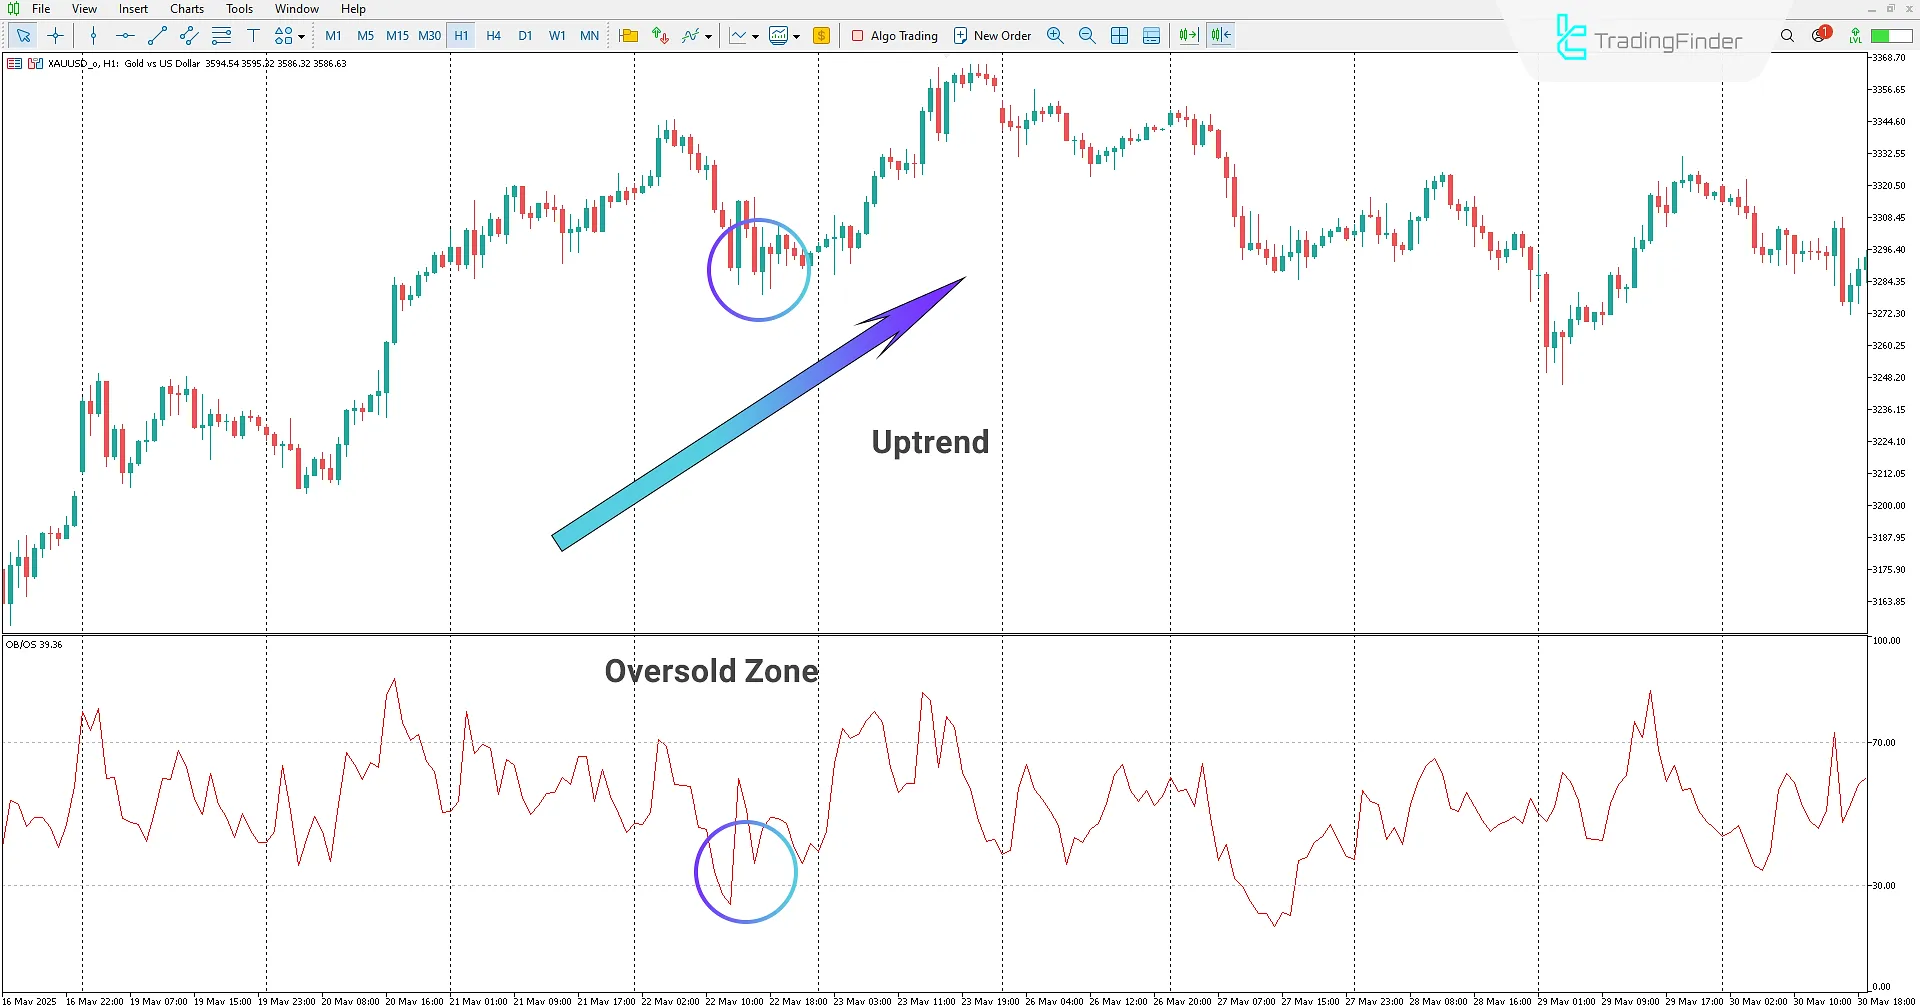Click the New Order button
Viewport: 1920px width, 1005px height.
click(992, 36)
